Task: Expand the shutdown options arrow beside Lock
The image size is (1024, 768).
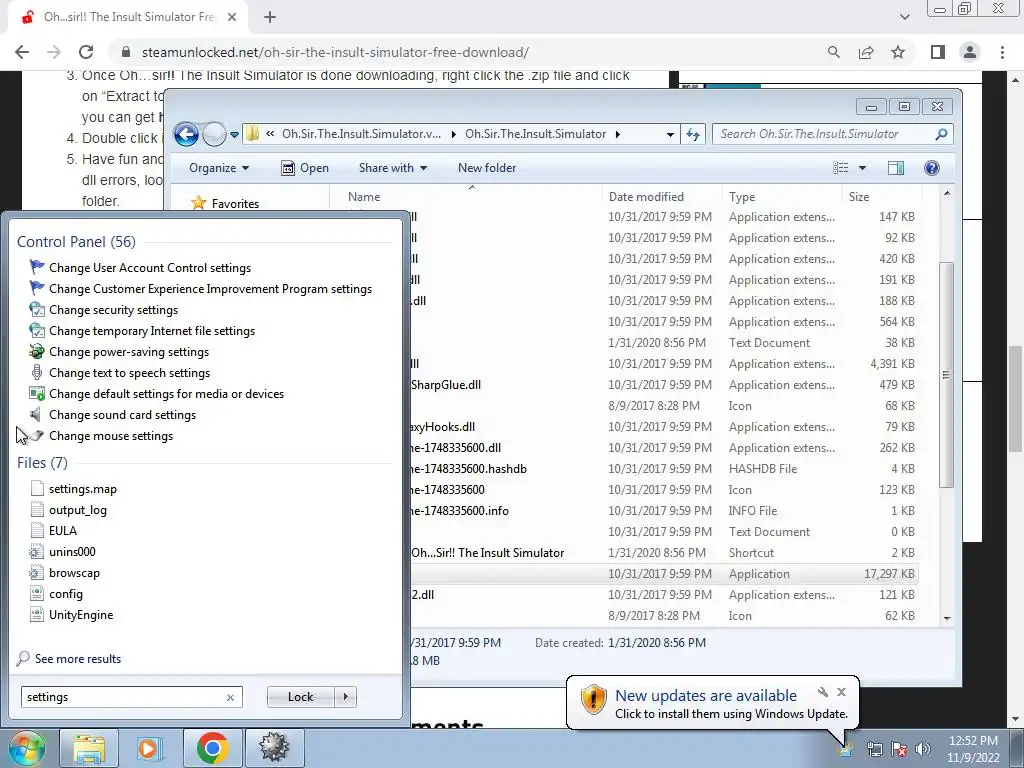Action: point(345,697)
